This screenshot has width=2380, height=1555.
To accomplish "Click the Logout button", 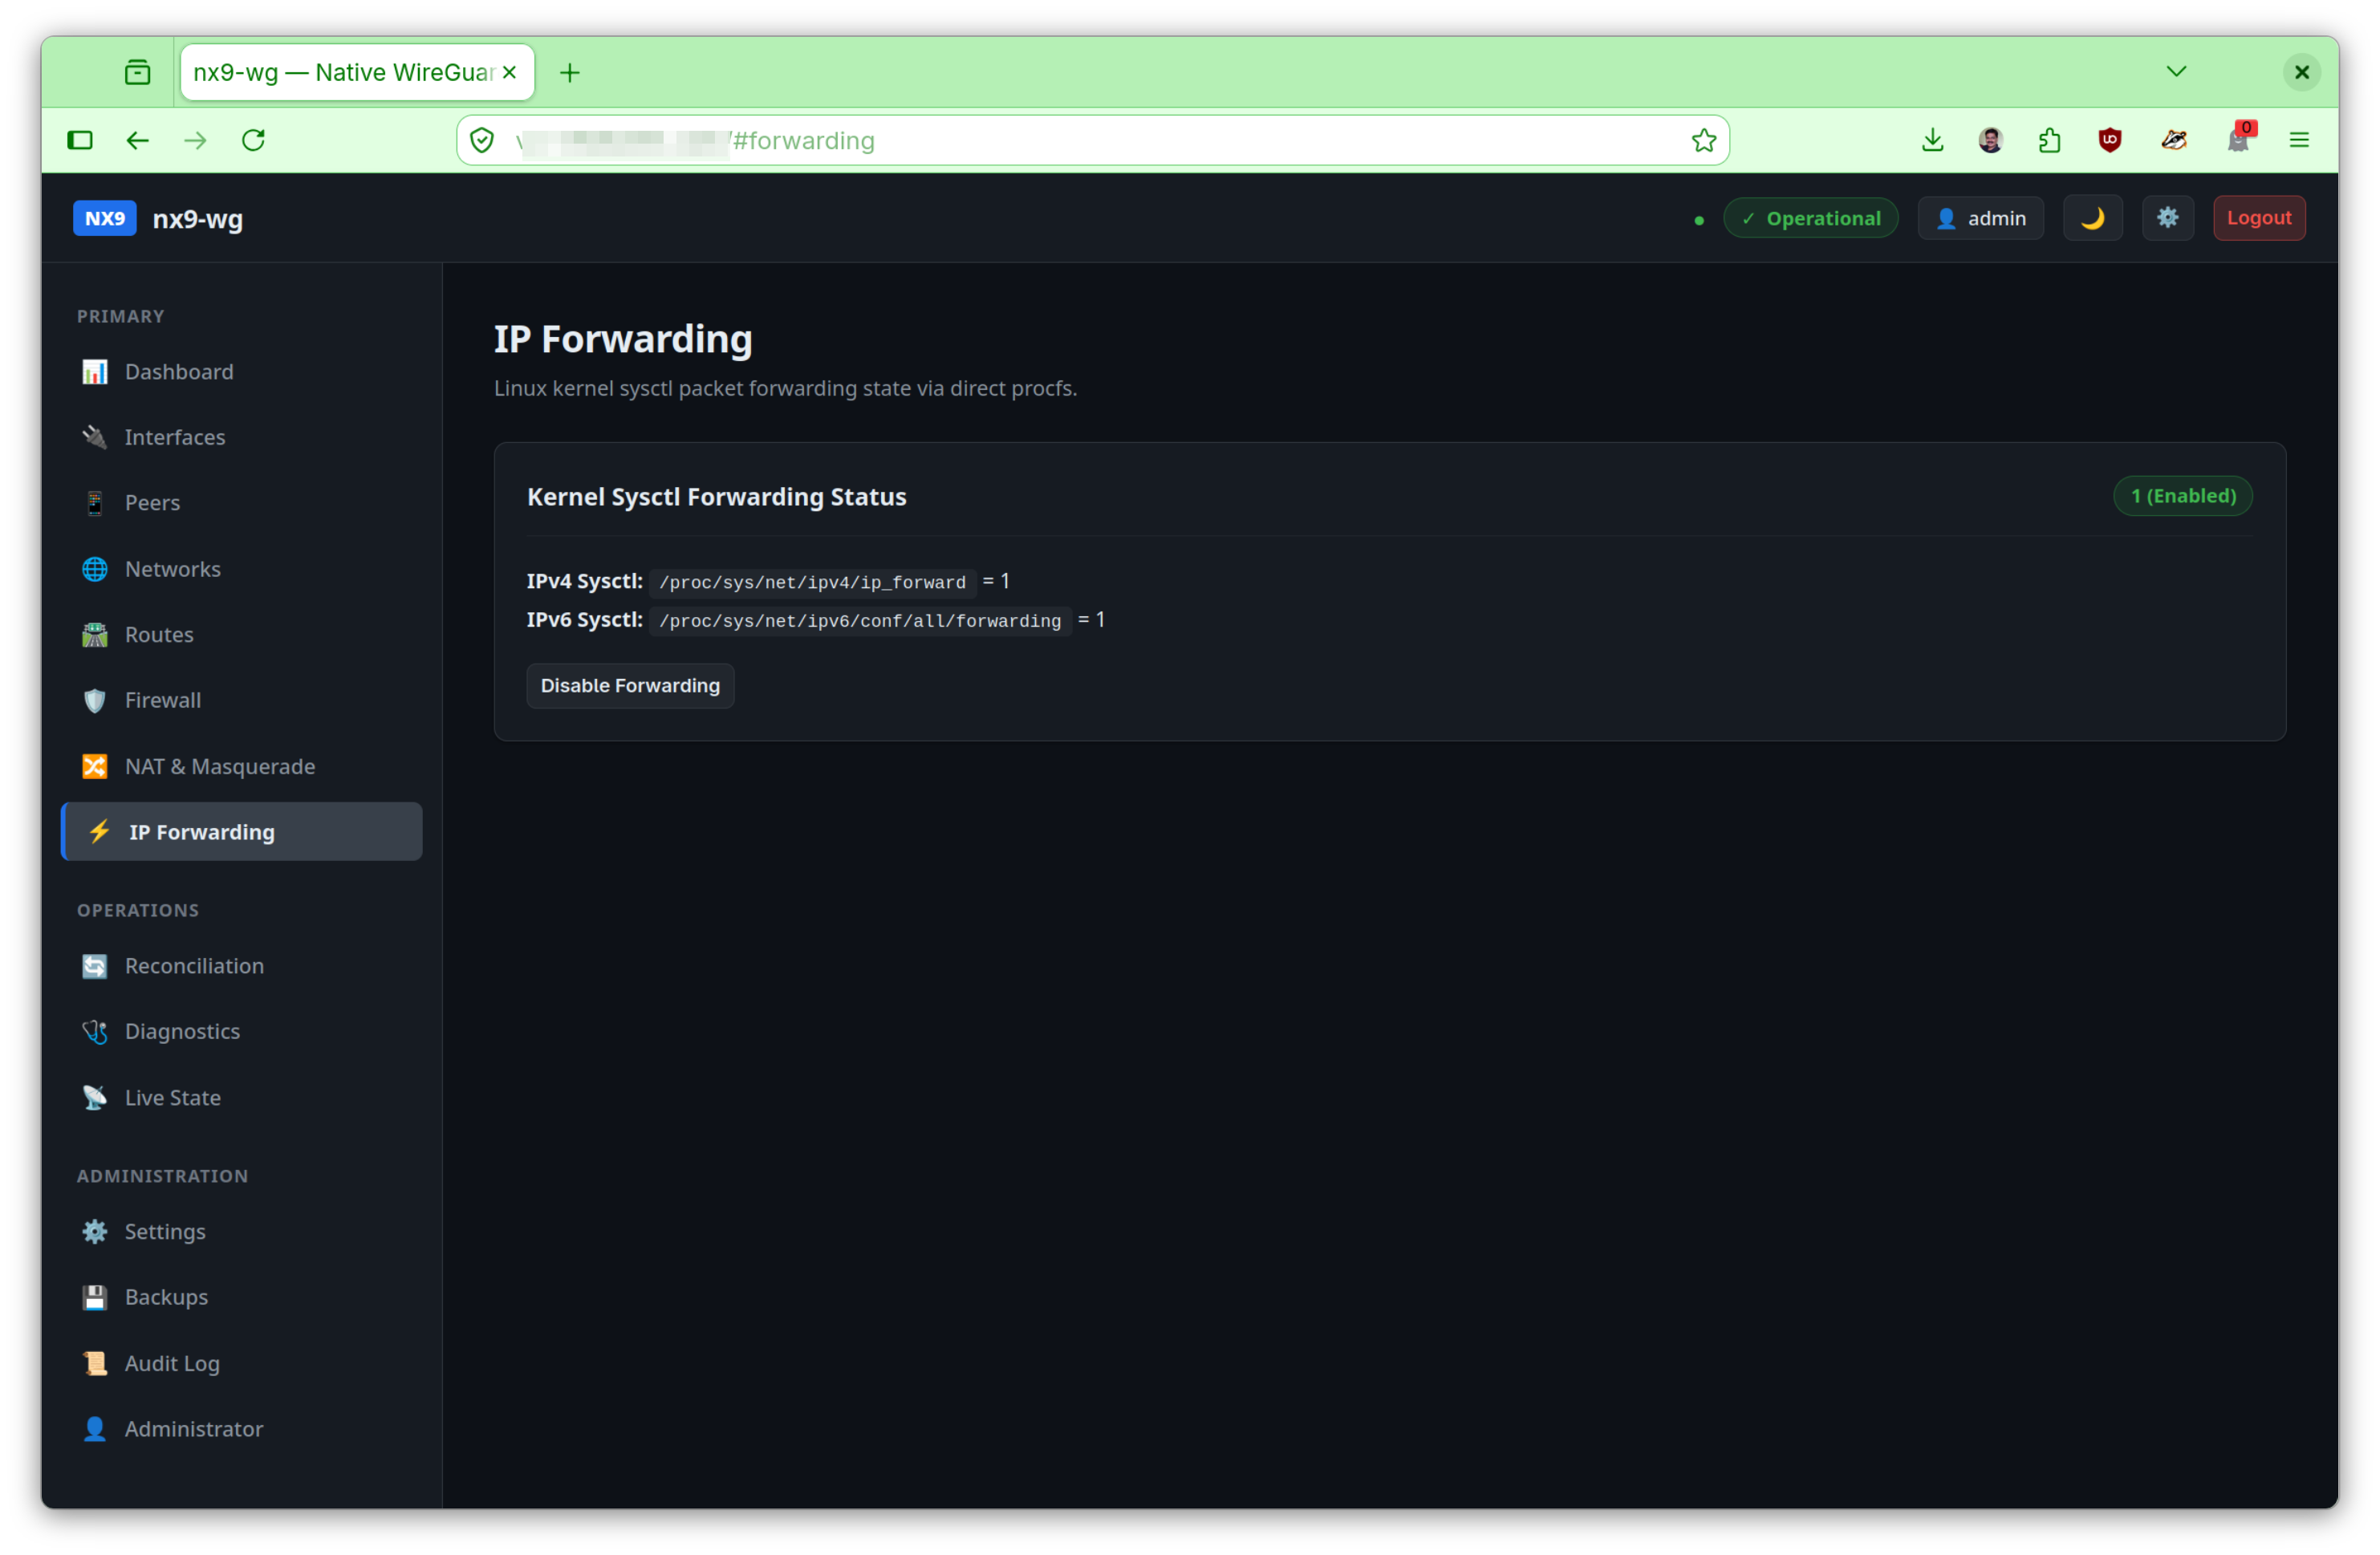I will coord(2259,218).
